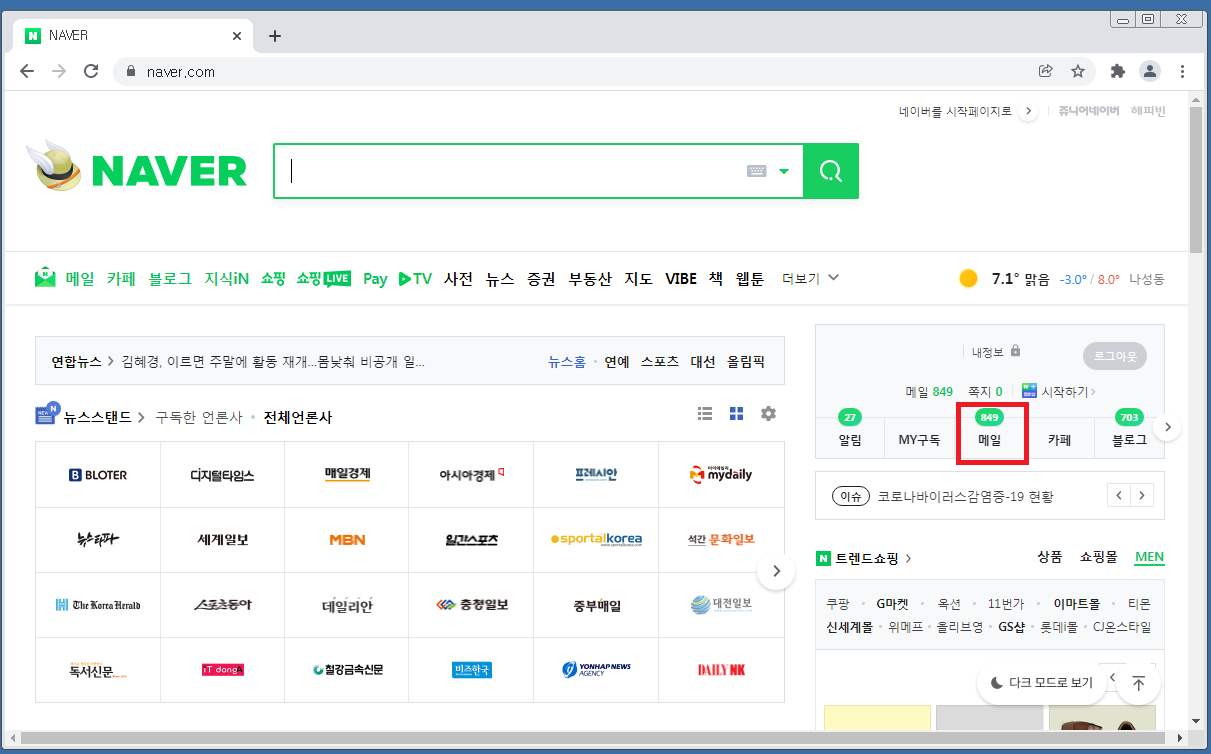The image size is (1211, 754).
Task: Click the site lock icon in address bar
Action: (130, 71)
